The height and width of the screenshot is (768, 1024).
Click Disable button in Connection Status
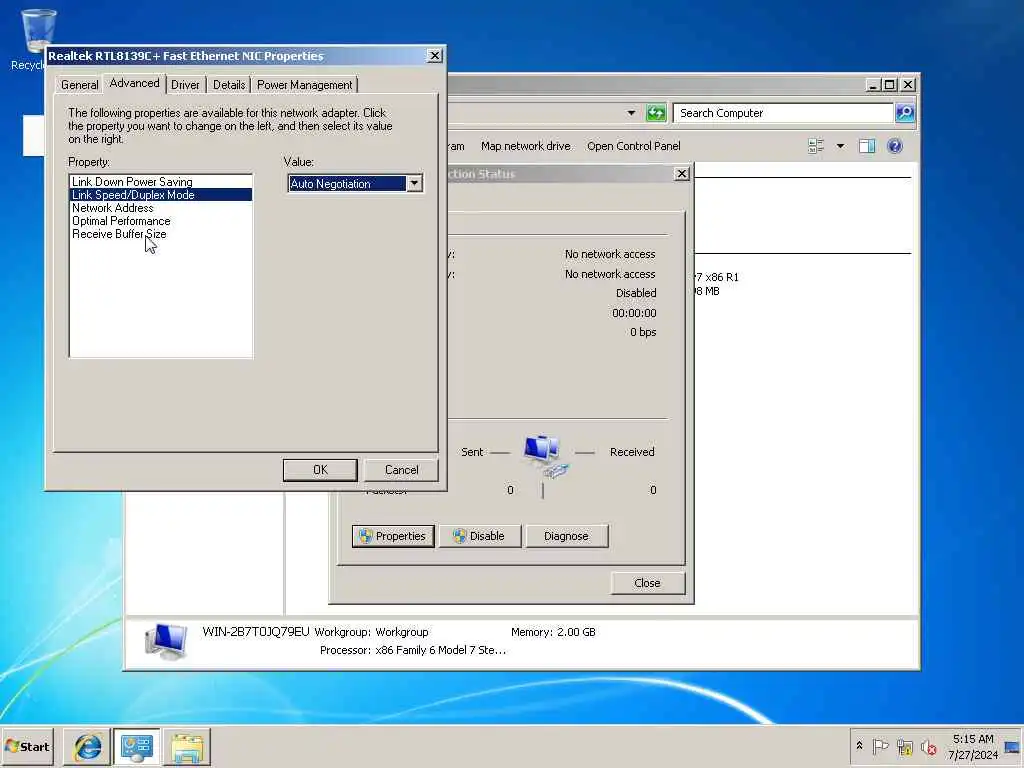click(x=479, y=536)
